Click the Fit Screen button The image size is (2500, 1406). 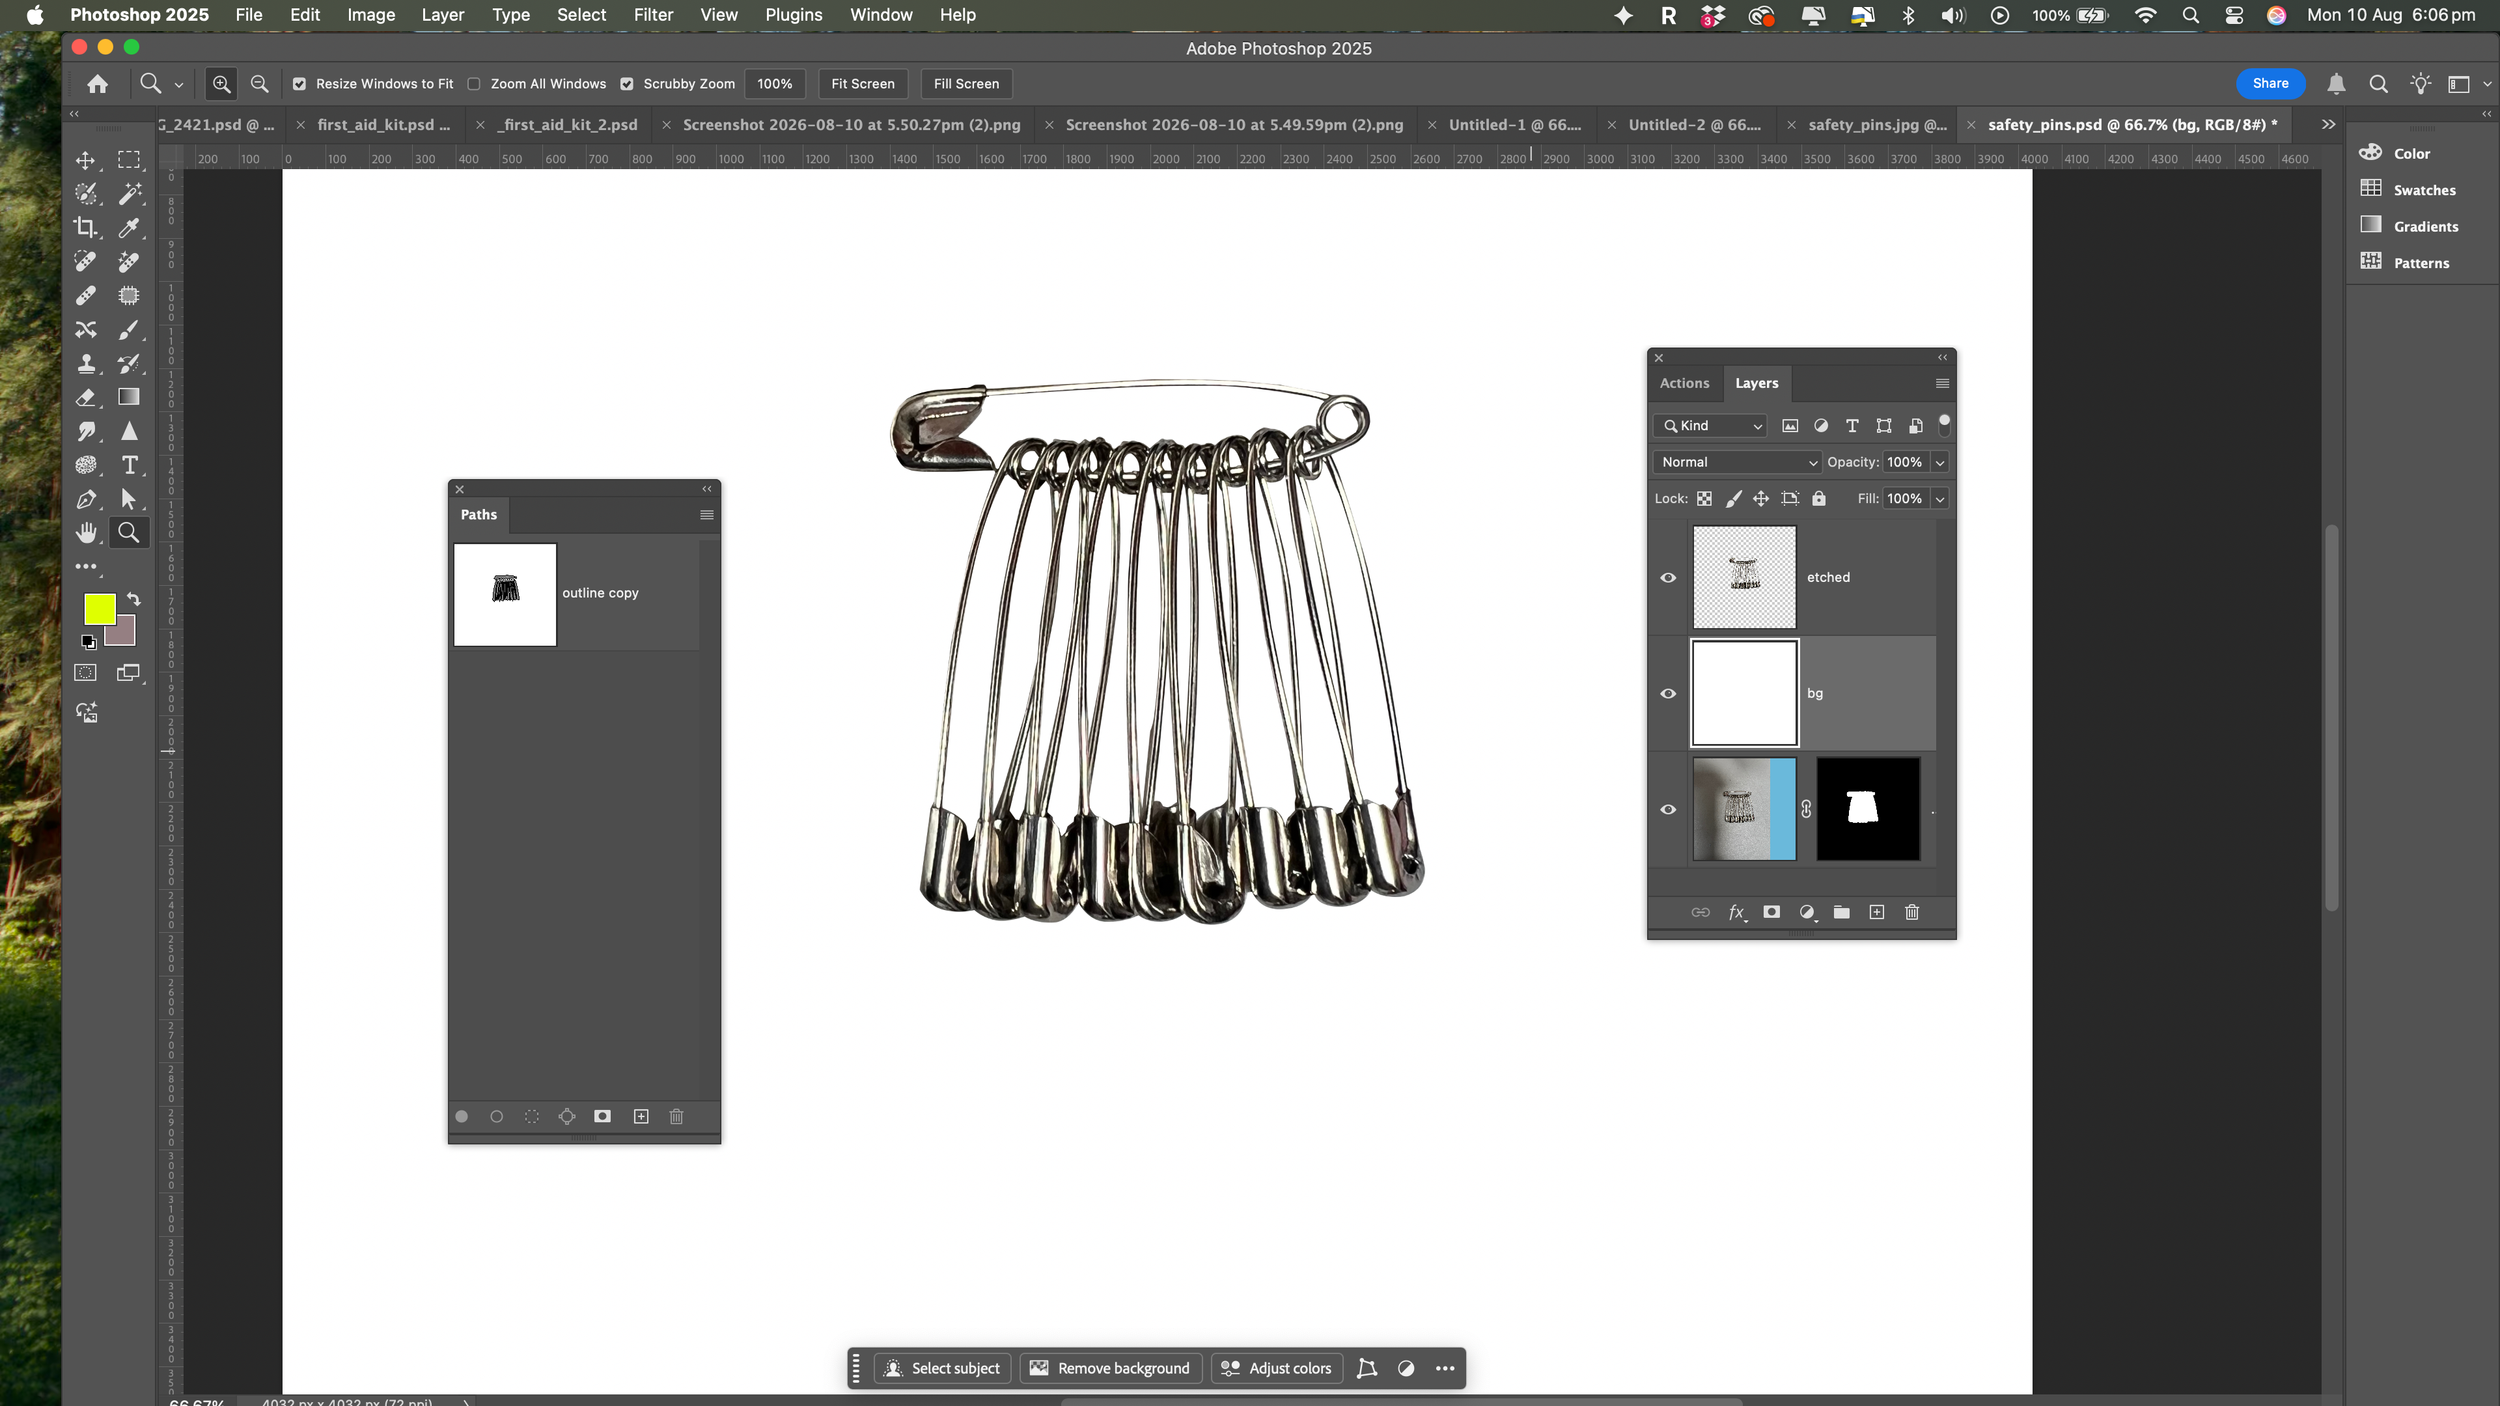click(863, 84)
